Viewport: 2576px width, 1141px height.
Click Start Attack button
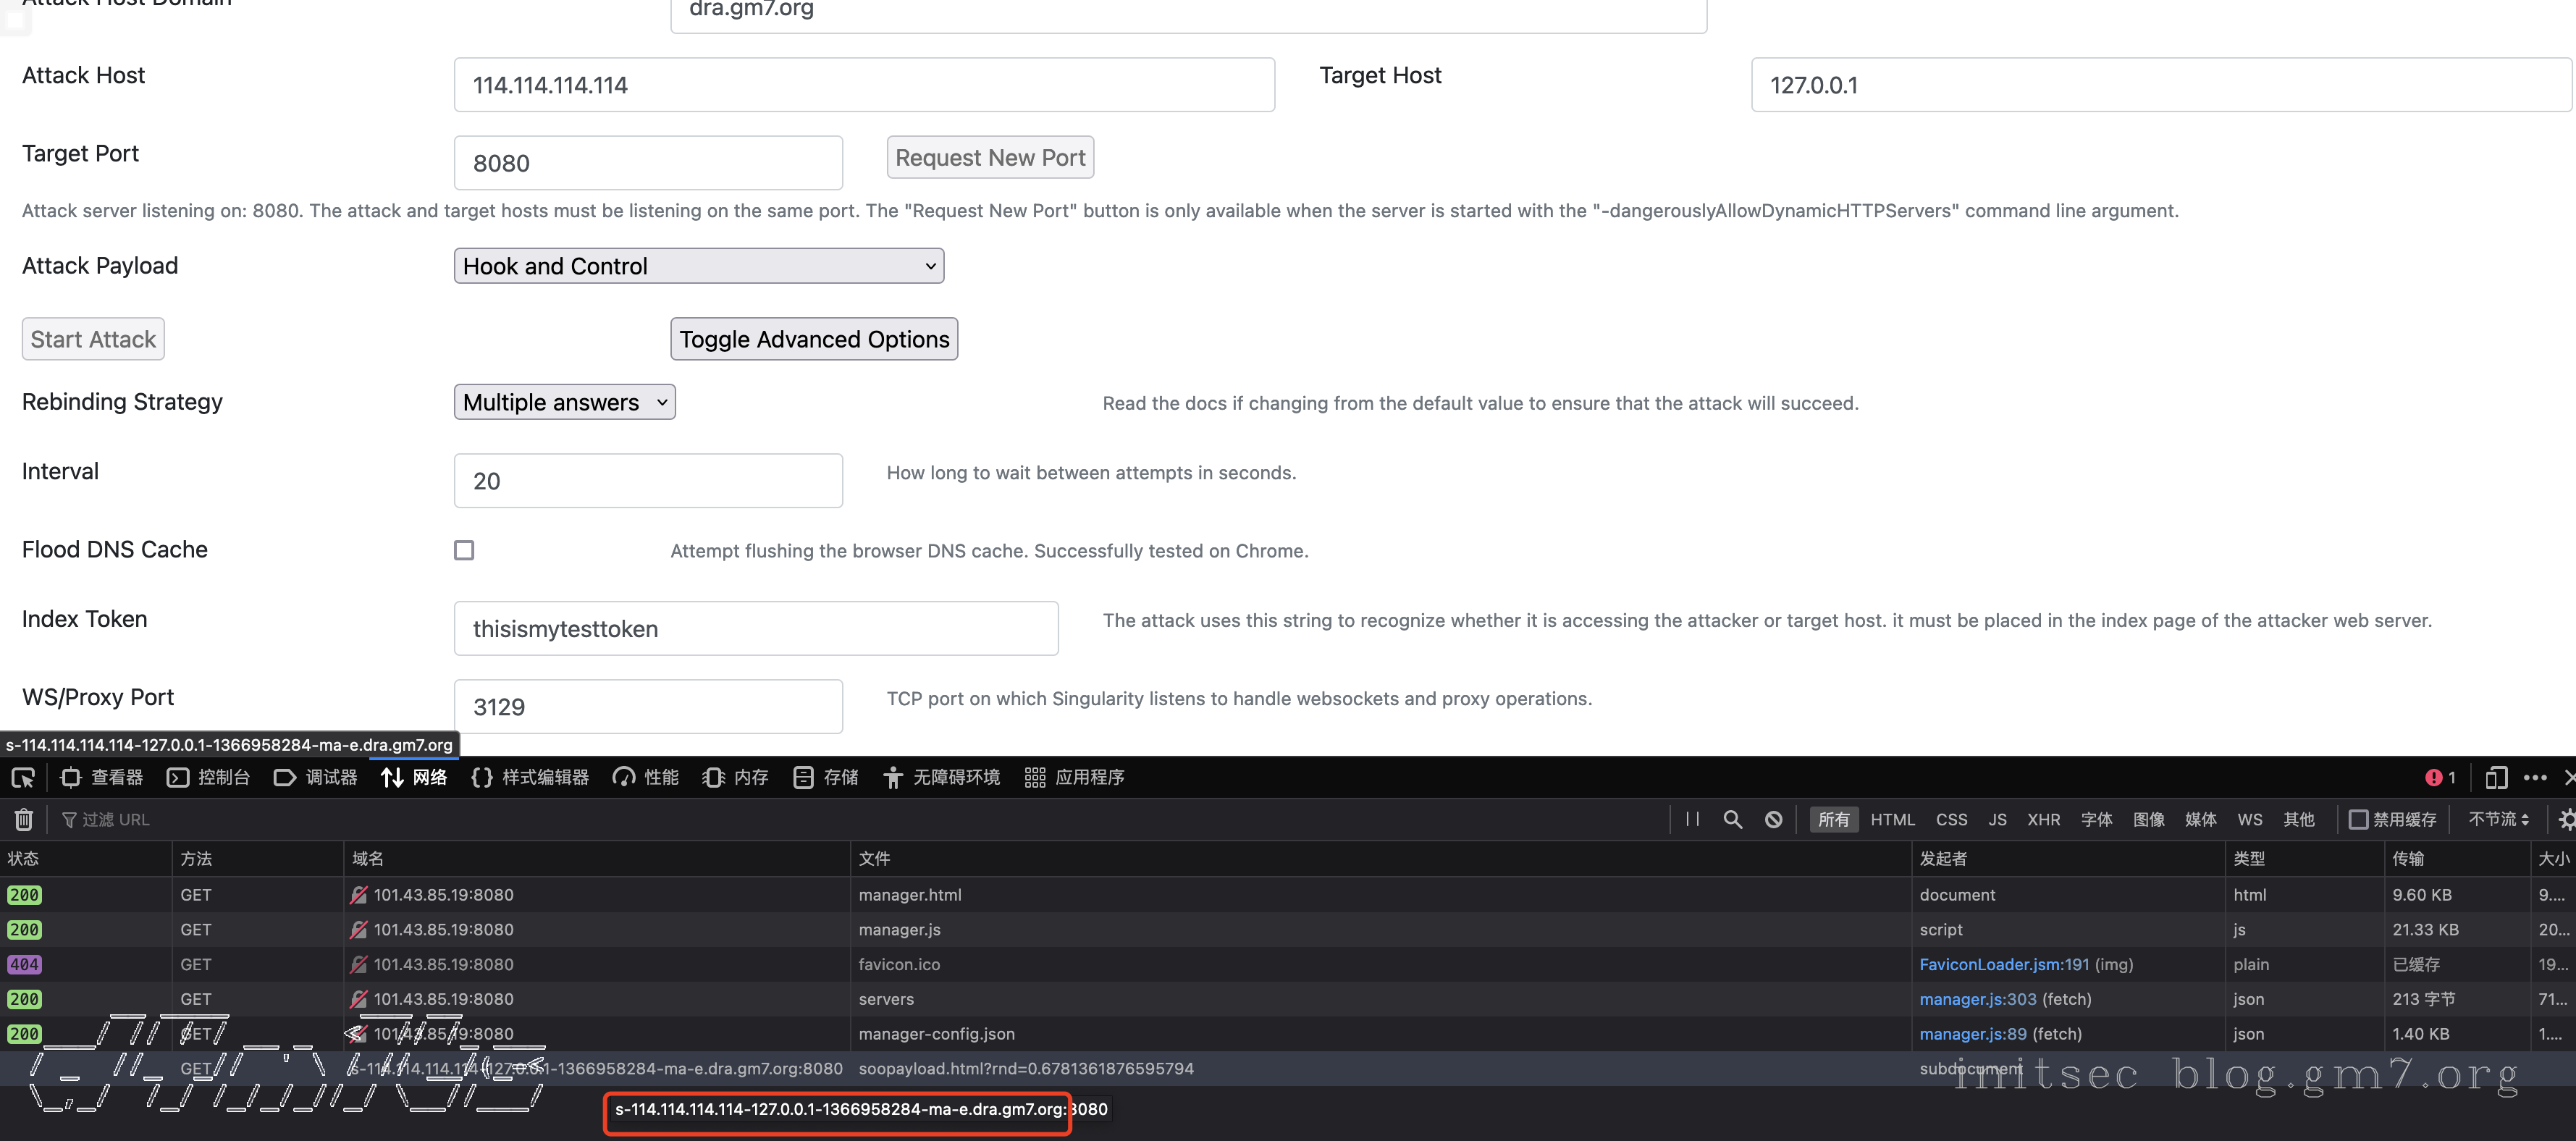click(93, 340)
